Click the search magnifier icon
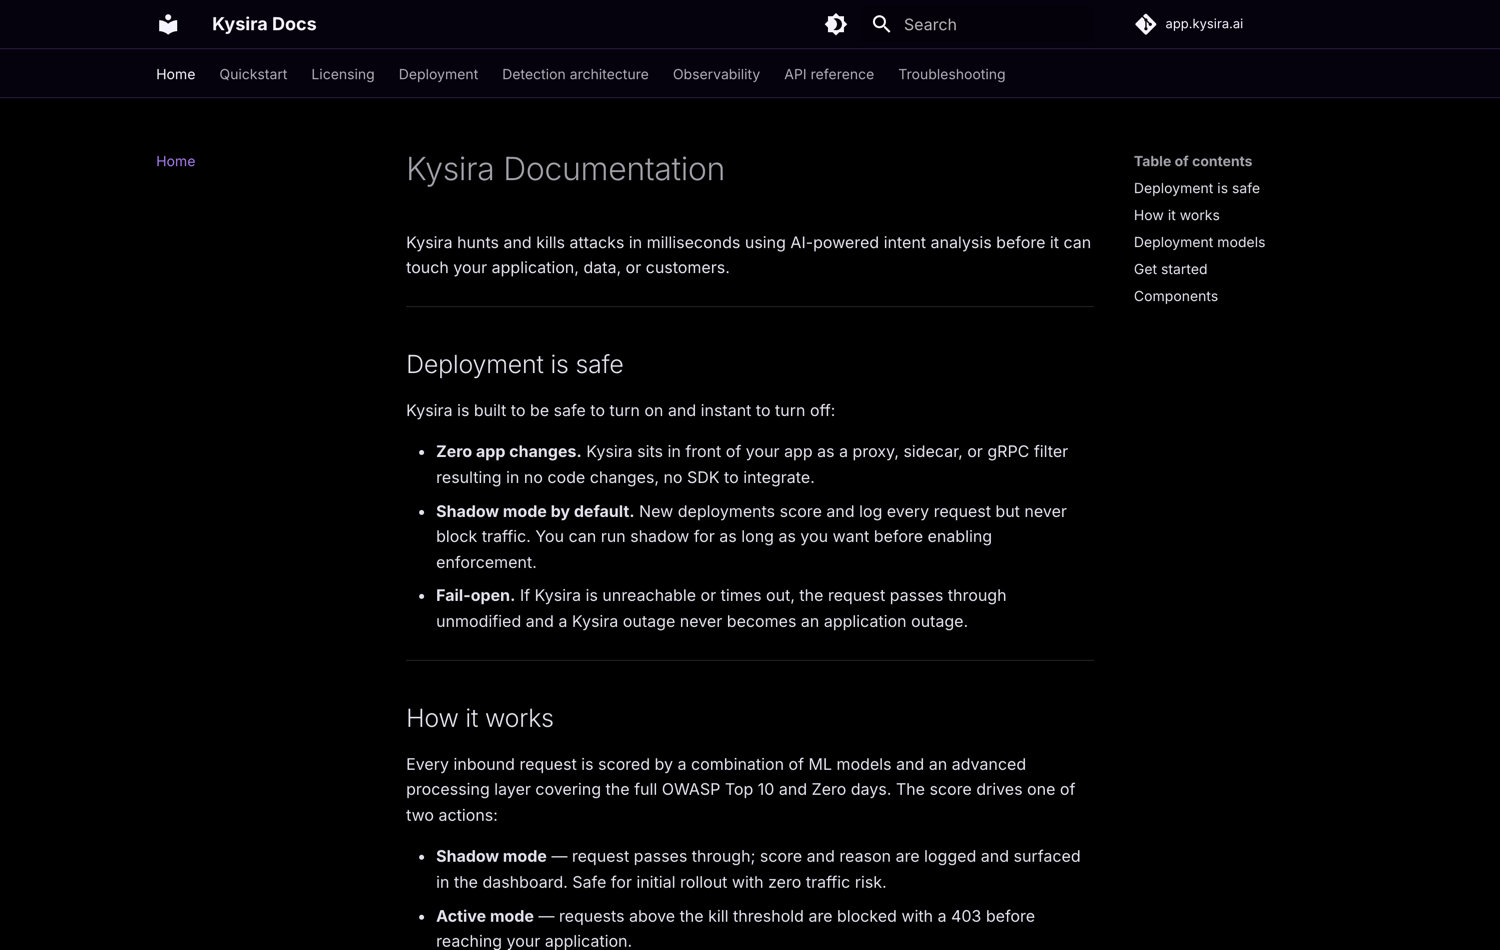The width and height of the screenshot is (1500, 950). click(x=881, y=24)
